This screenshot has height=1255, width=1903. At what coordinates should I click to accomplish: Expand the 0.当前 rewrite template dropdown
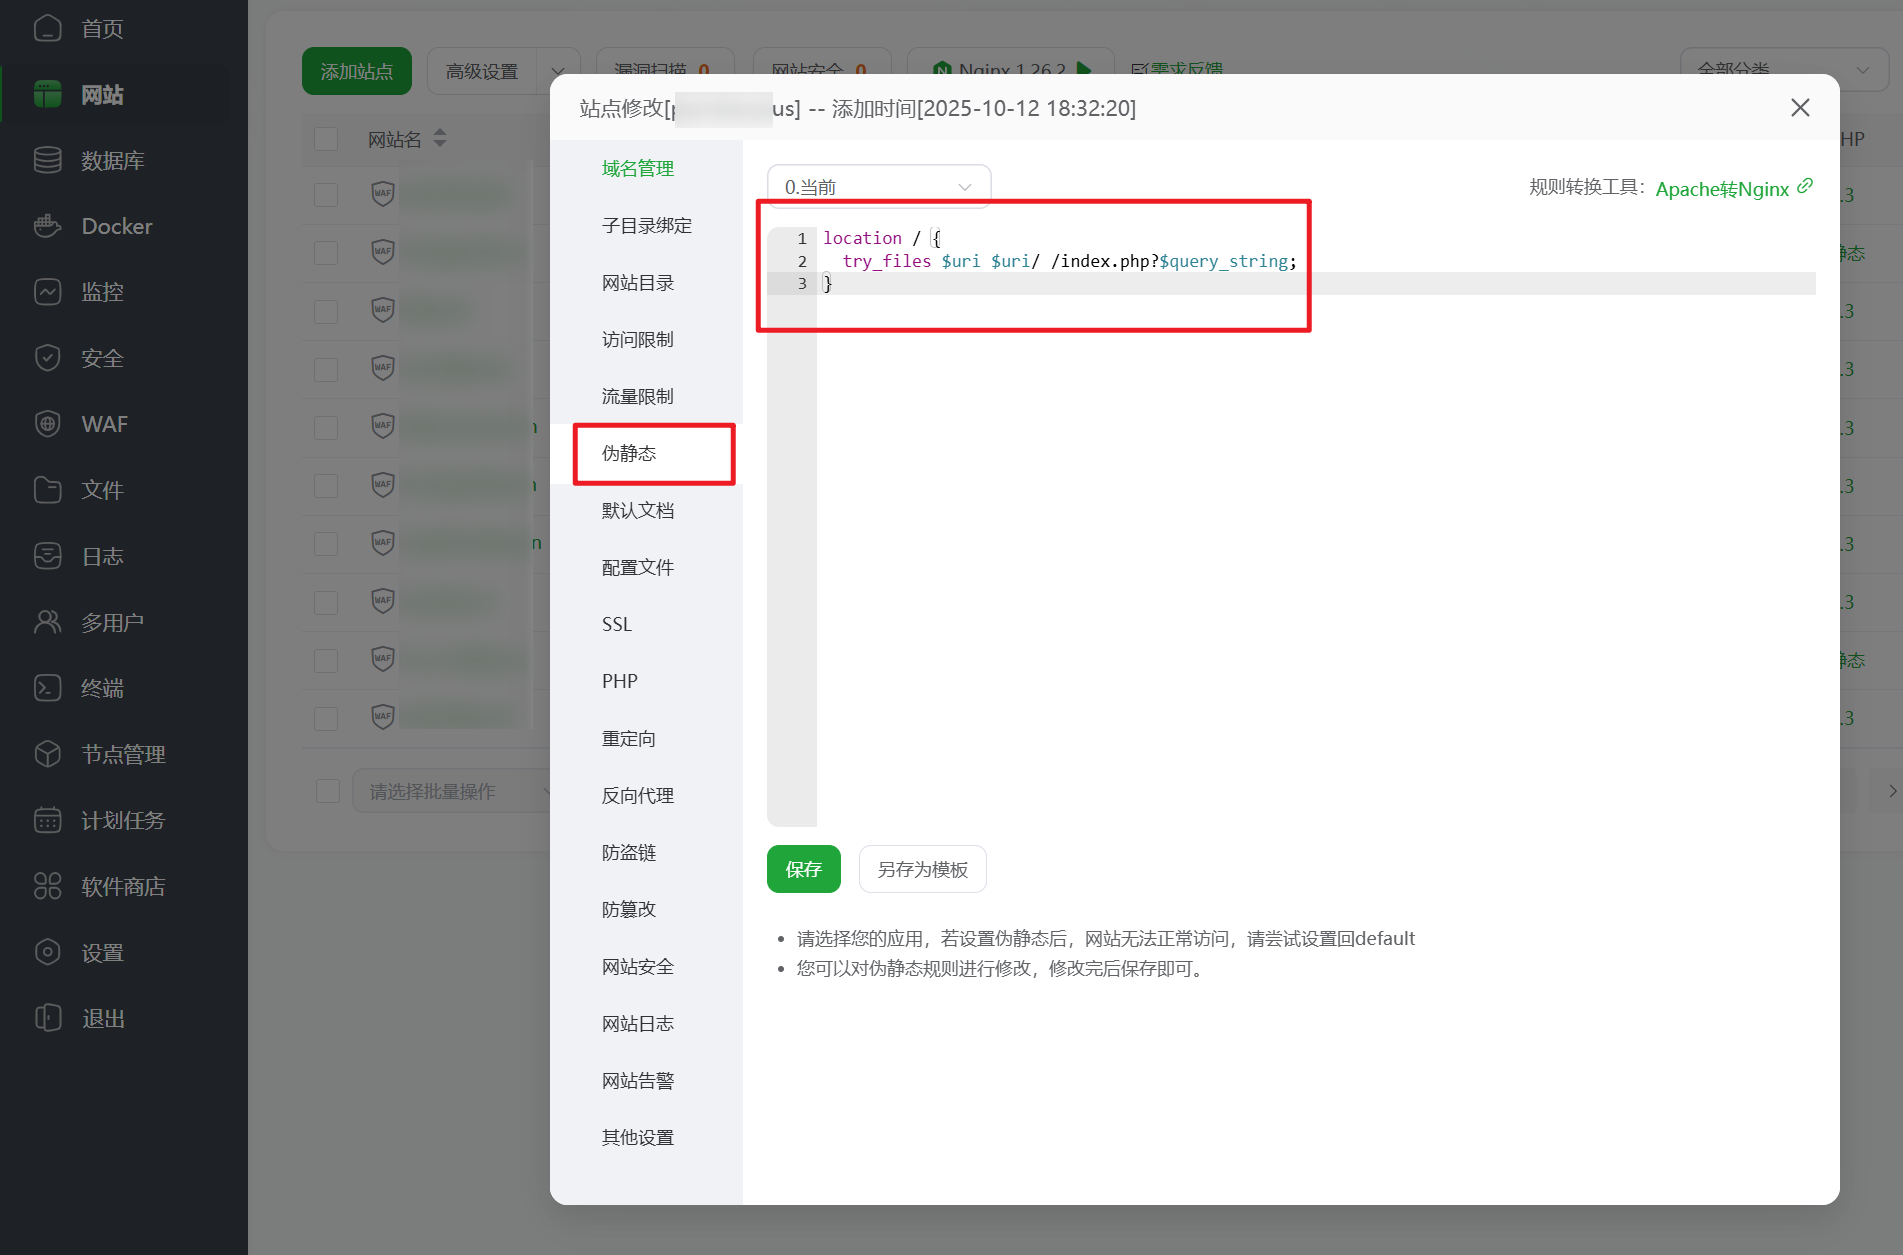878,187
